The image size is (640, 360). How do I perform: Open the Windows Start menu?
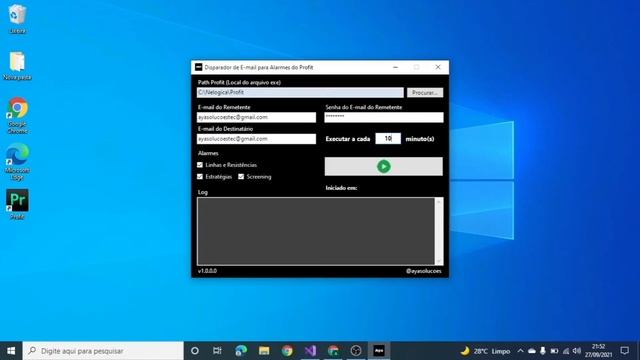click(11, 351)
